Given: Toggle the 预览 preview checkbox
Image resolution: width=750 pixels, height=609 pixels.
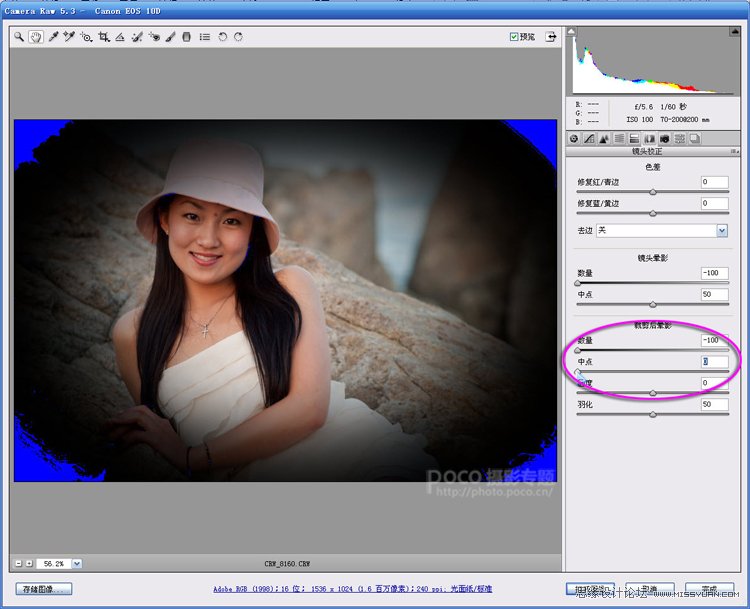Looking at the screenshot, I should 514,37.
